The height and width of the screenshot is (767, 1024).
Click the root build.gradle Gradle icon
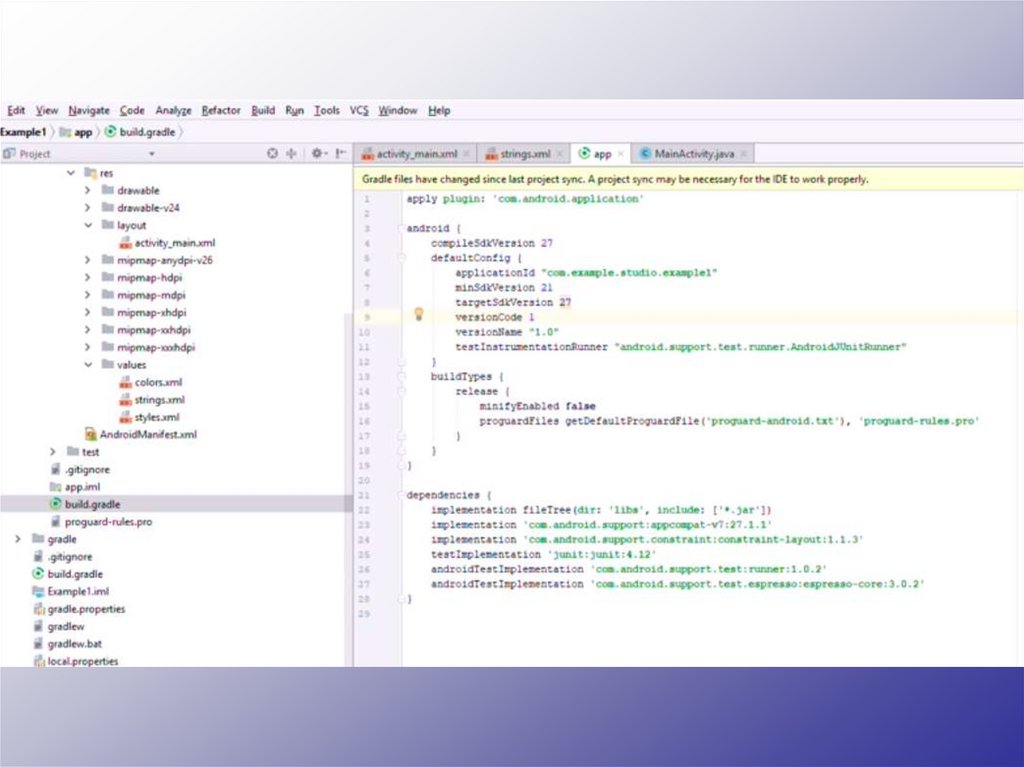point(38,574)
